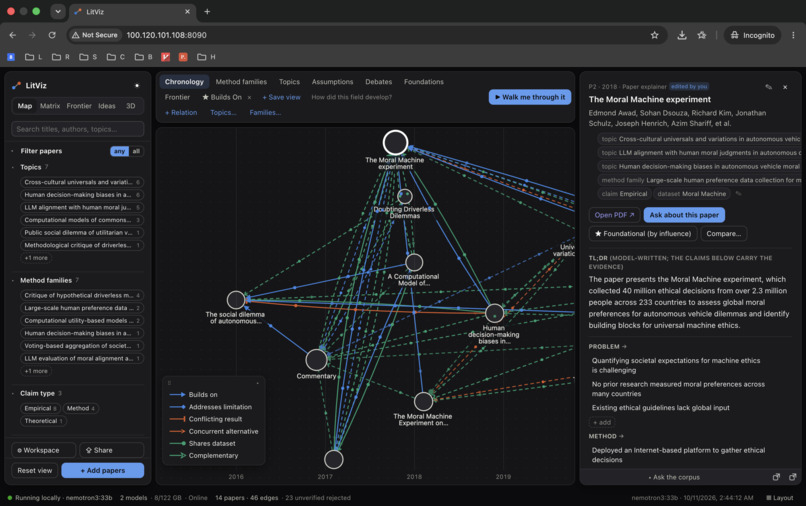Select the Foundations lens tab
806x506 pixels.
tap(424, 82)
